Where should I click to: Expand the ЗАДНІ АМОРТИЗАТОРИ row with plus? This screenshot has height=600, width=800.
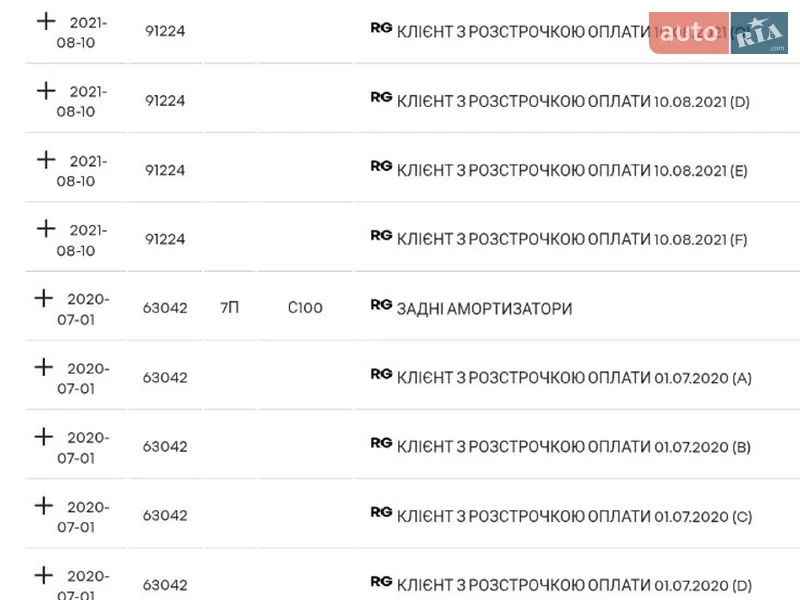44,298
